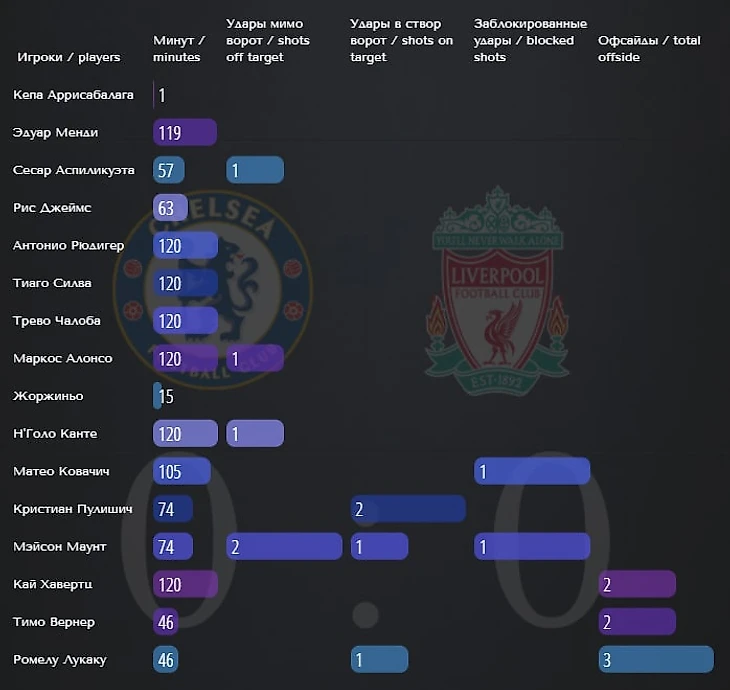Click player name Кепа Аррисабалага

(73, 95)
